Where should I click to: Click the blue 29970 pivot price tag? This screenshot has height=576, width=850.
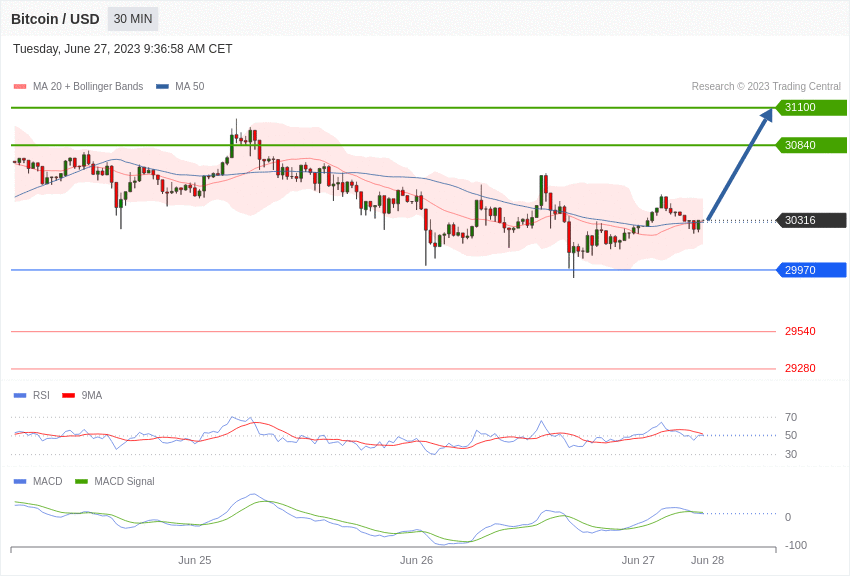810,270
